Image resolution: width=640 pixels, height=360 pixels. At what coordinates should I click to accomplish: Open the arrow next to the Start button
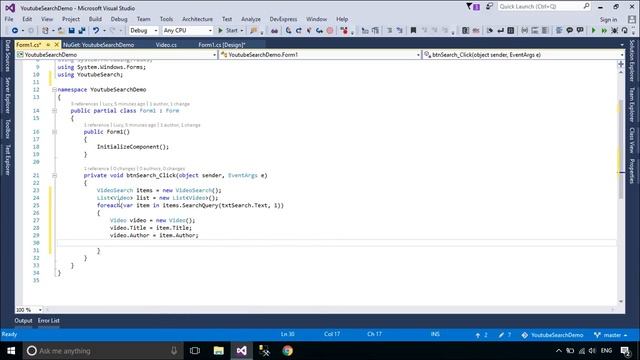(242, 31)
